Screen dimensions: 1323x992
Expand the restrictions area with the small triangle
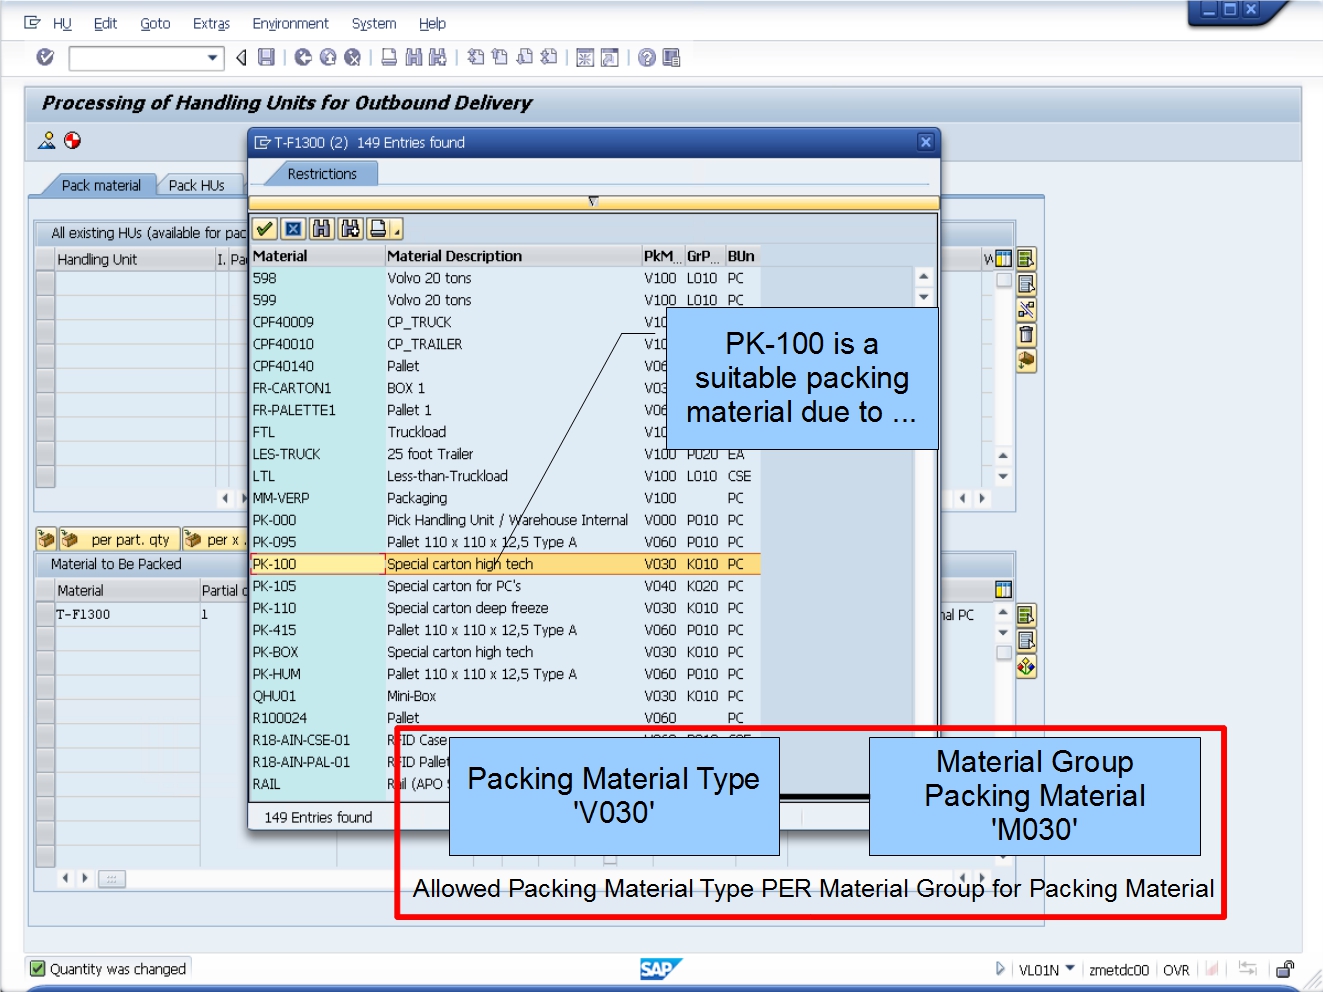tap(593, 201)
